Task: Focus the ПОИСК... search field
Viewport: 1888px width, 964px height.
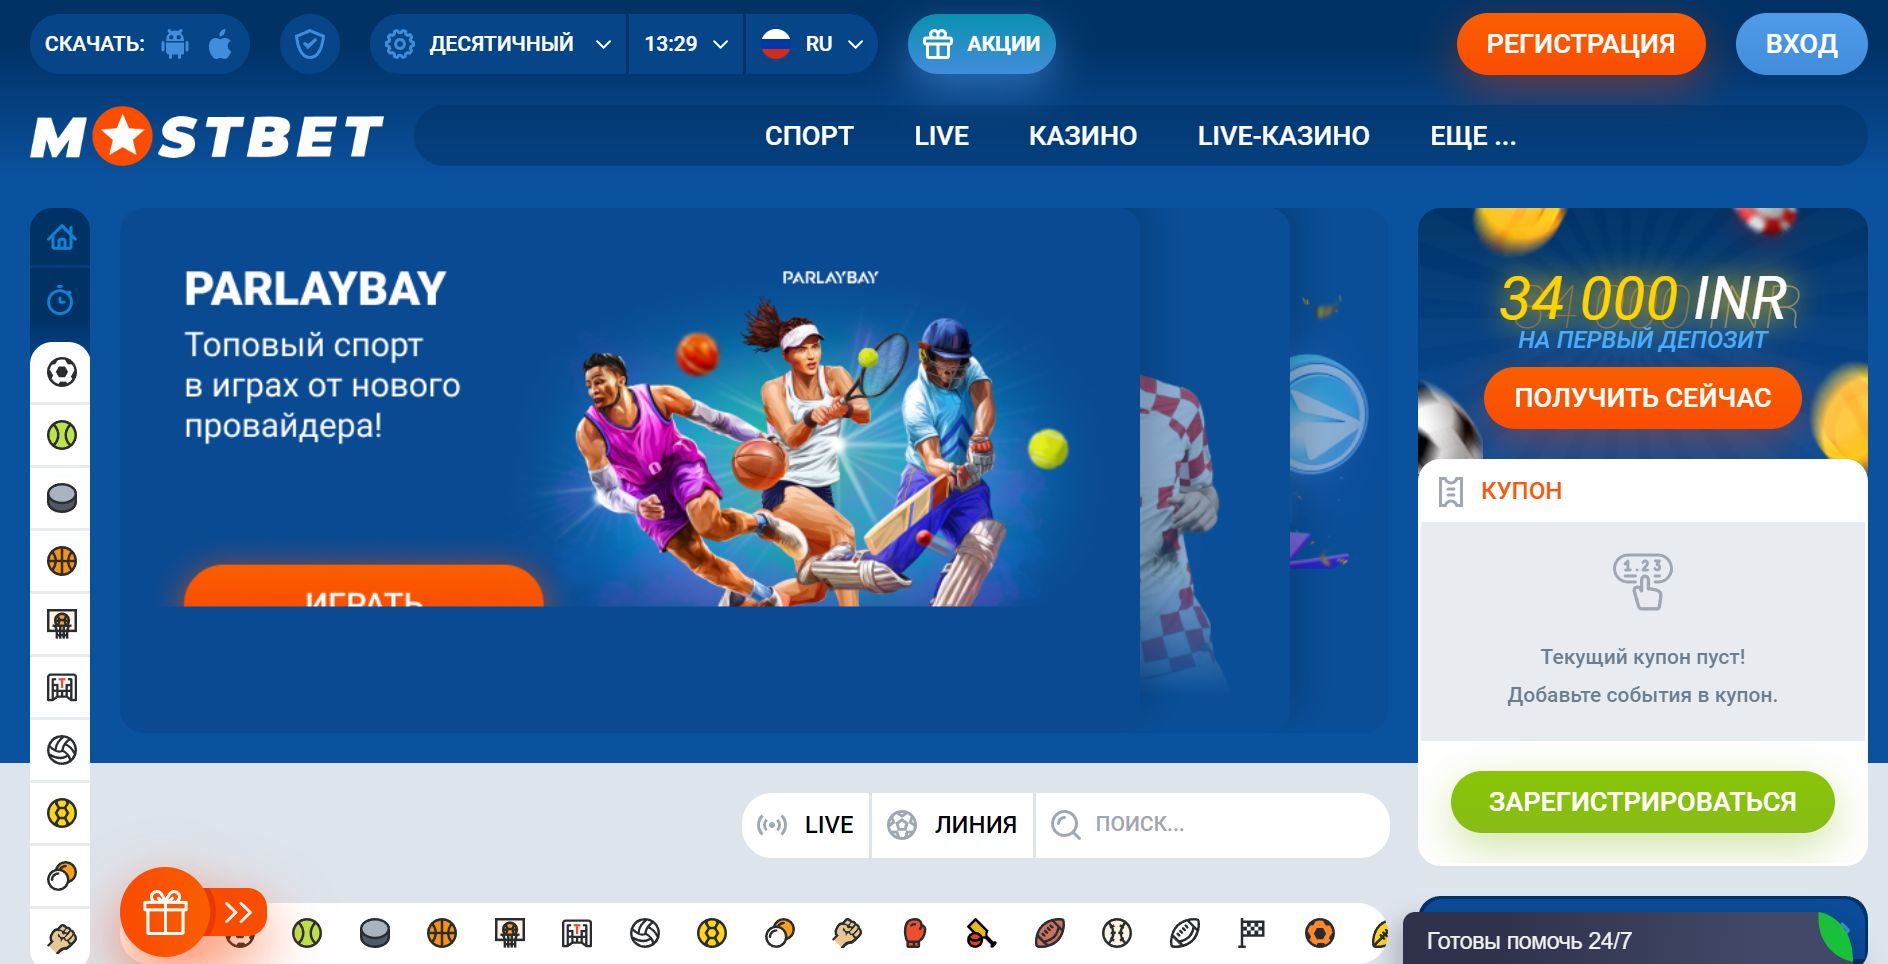Action: pos(1212,825)
